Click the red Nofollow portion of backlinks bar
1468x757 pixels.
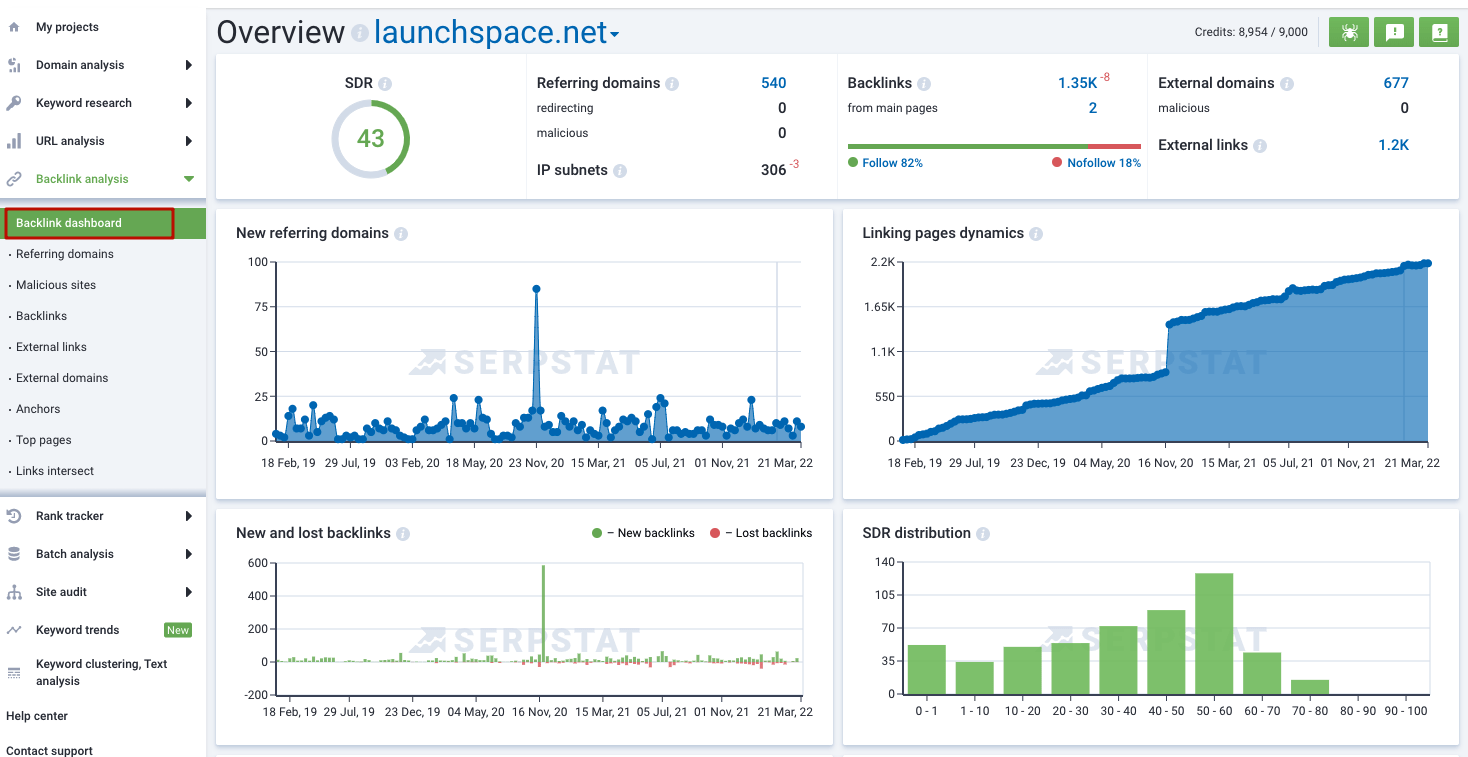click(x=1114, y=146)
